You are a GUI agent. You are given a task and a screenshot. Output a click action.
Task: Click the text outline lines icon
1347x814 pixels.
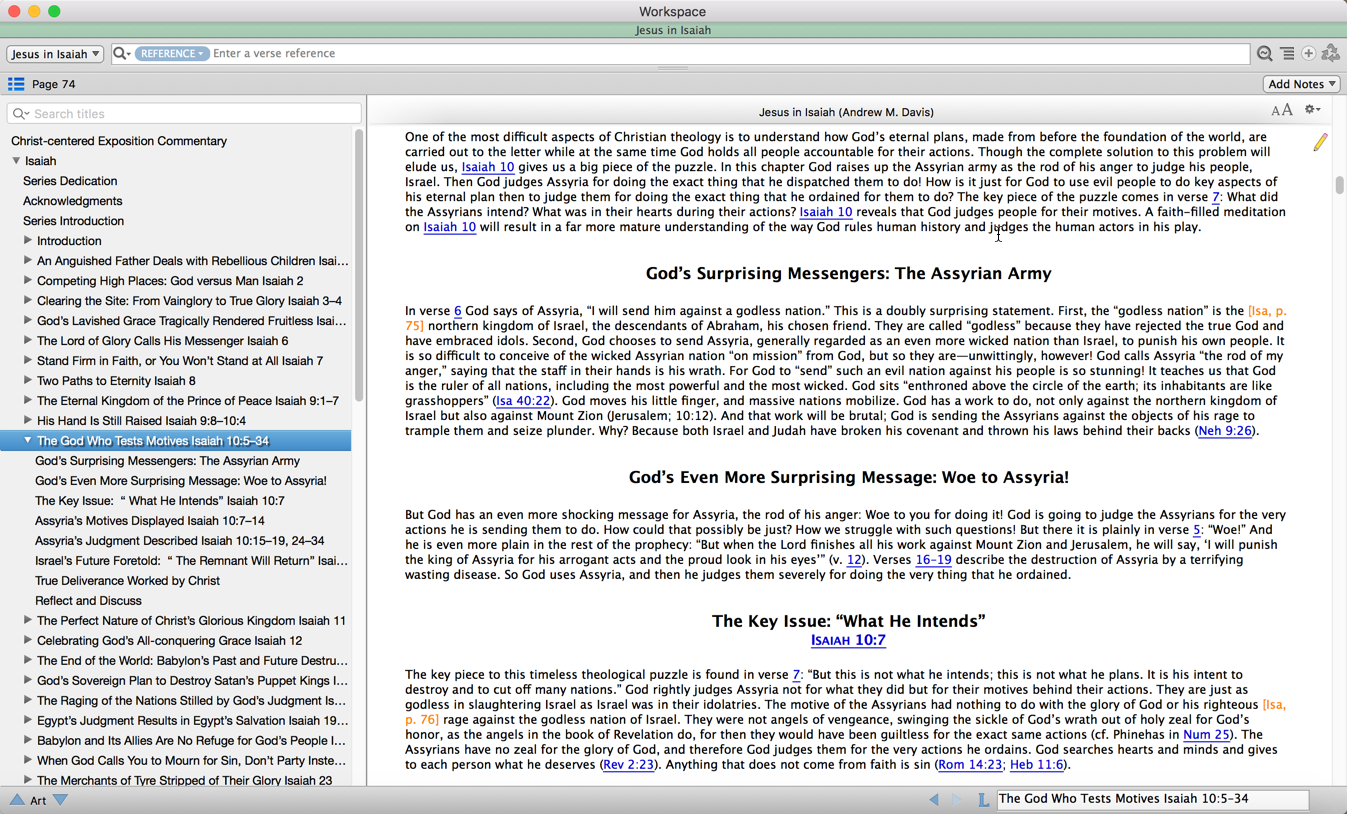[1287, 54]
